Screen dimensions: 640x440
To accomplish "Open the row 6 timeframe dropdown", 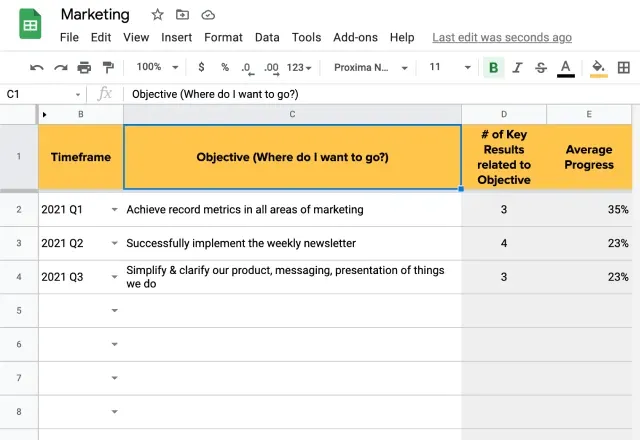I will 114,344.
